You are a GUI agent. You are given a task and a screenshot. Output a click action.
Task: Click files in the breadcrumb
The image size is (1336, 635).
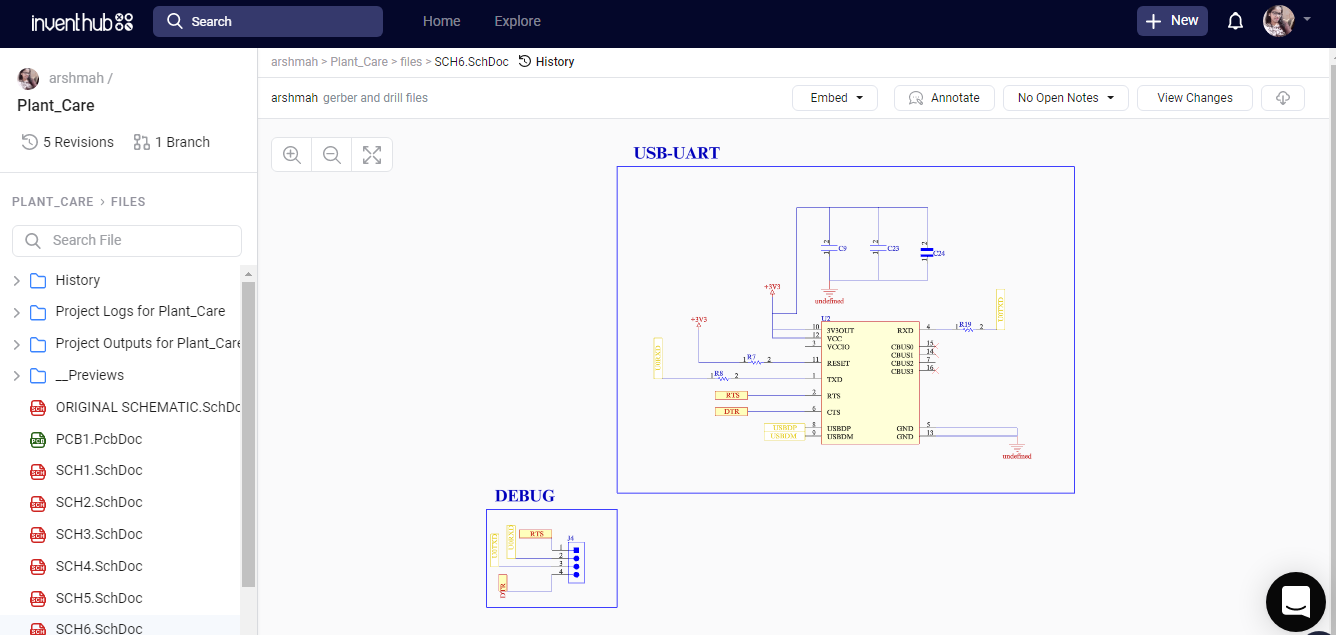point(411,62)
